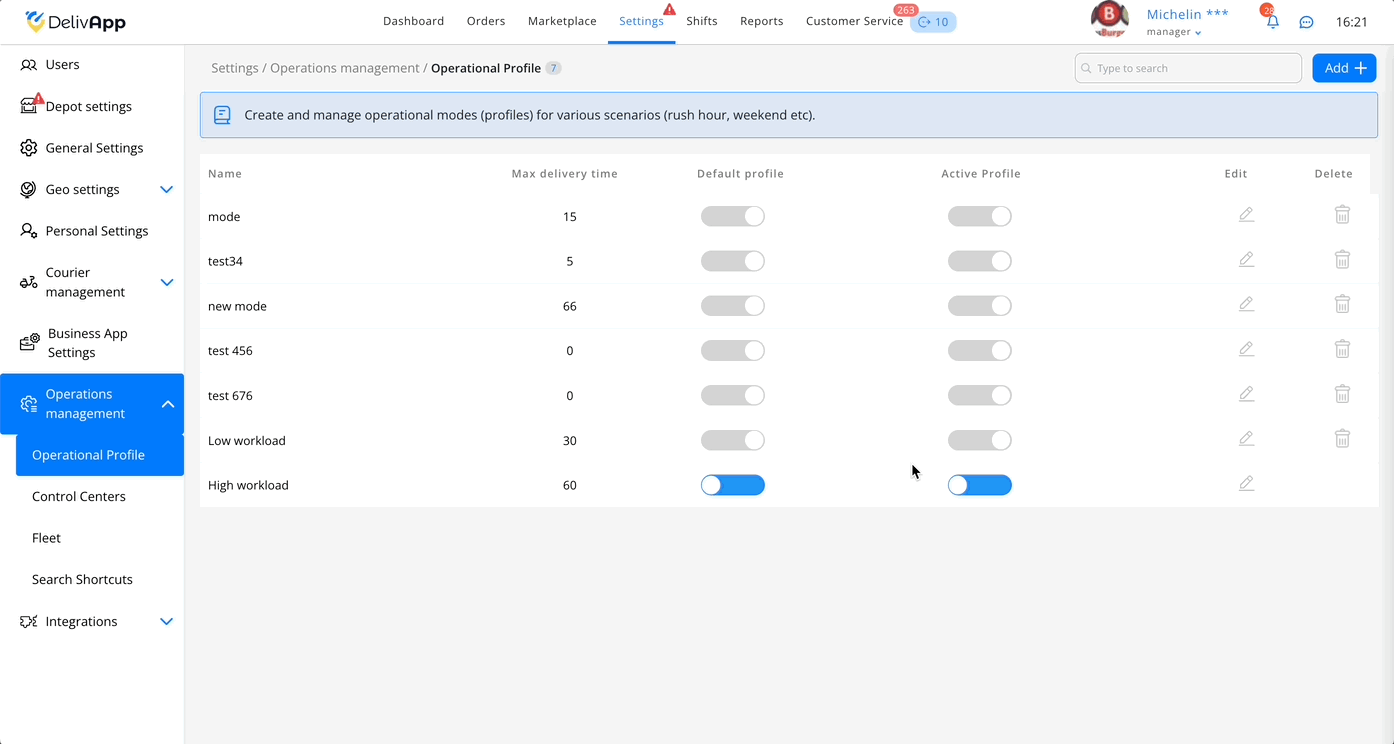Click the 10 pending counter badge
Viewport: 1394px width, 744px height.
coord(933,22)
